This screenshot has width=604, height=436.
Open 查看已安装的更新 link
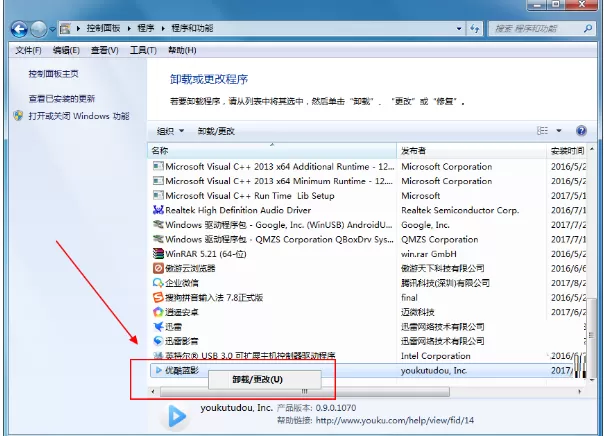[62, 99]
